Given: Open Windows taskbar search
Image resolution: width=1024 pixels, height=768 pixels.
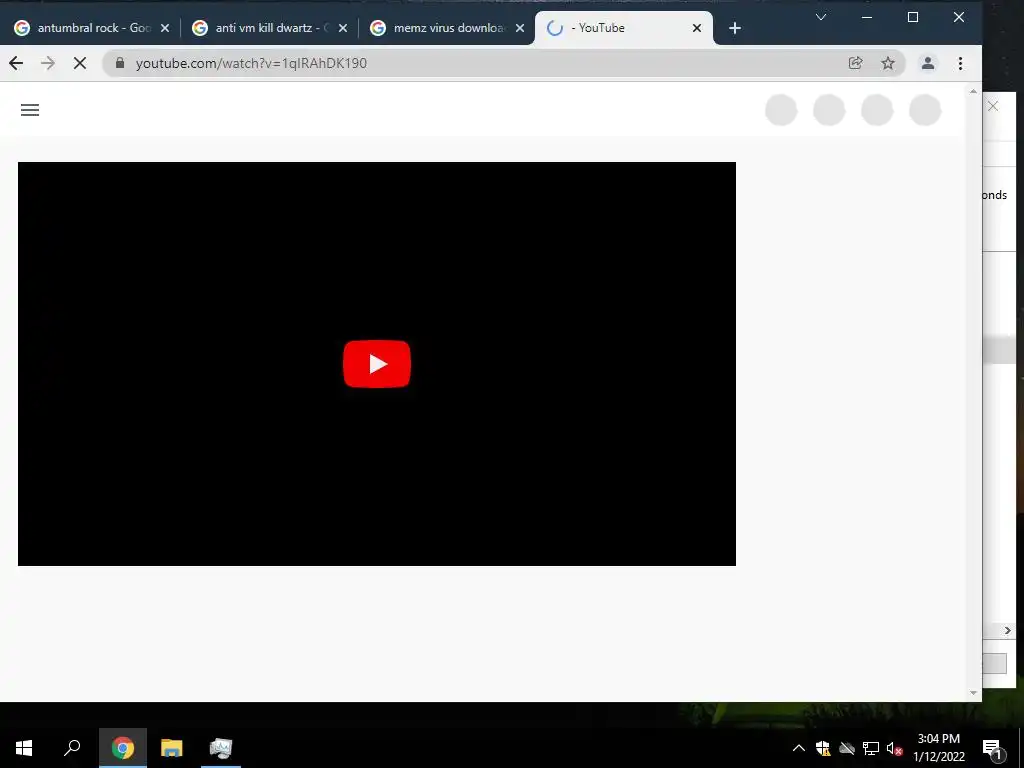Looking at the screenshot, I should click(x=72, y=748).
